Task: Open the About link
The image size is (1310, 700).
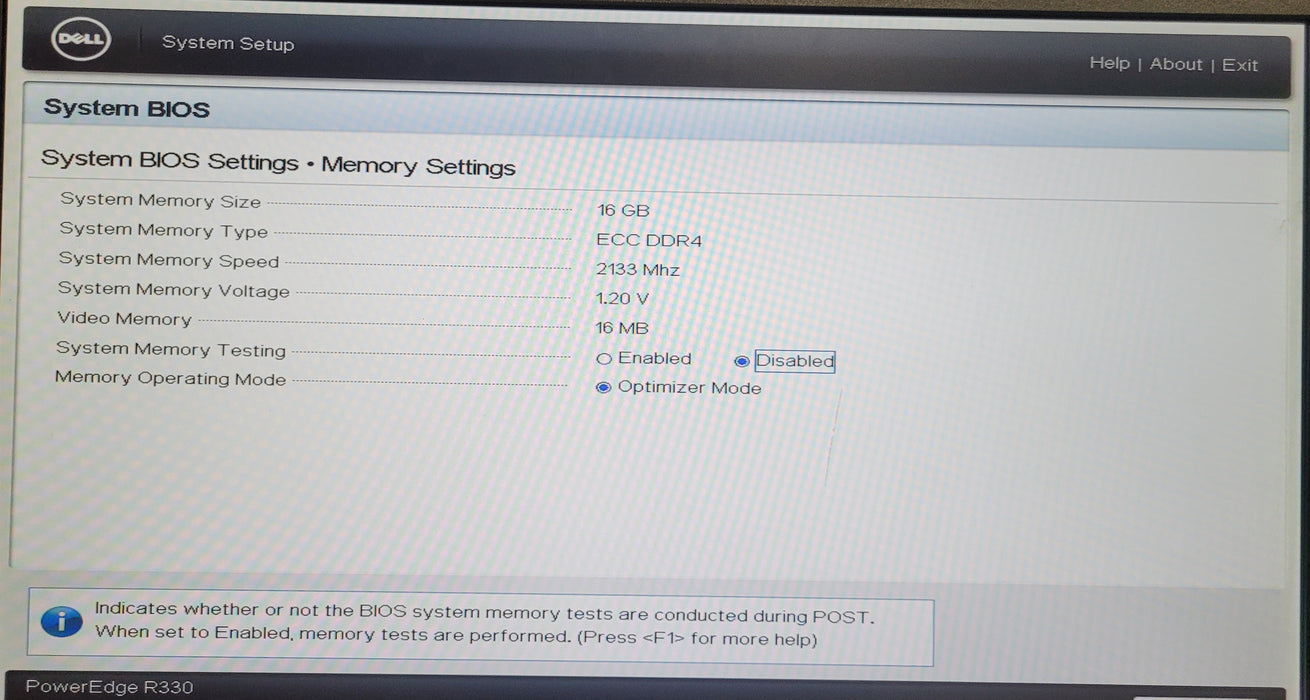Action: (1176, 64)
